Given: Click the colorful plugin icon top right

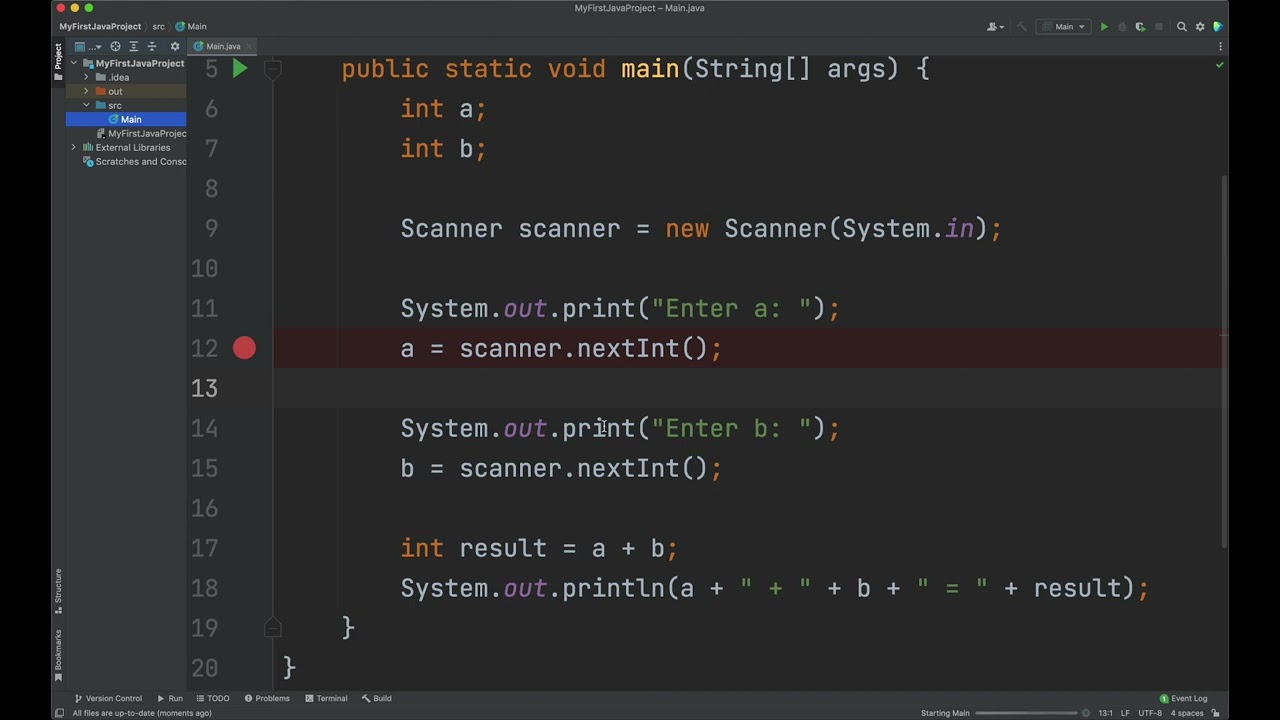Looking at the screenshot, I should [x=1218, y=27].
